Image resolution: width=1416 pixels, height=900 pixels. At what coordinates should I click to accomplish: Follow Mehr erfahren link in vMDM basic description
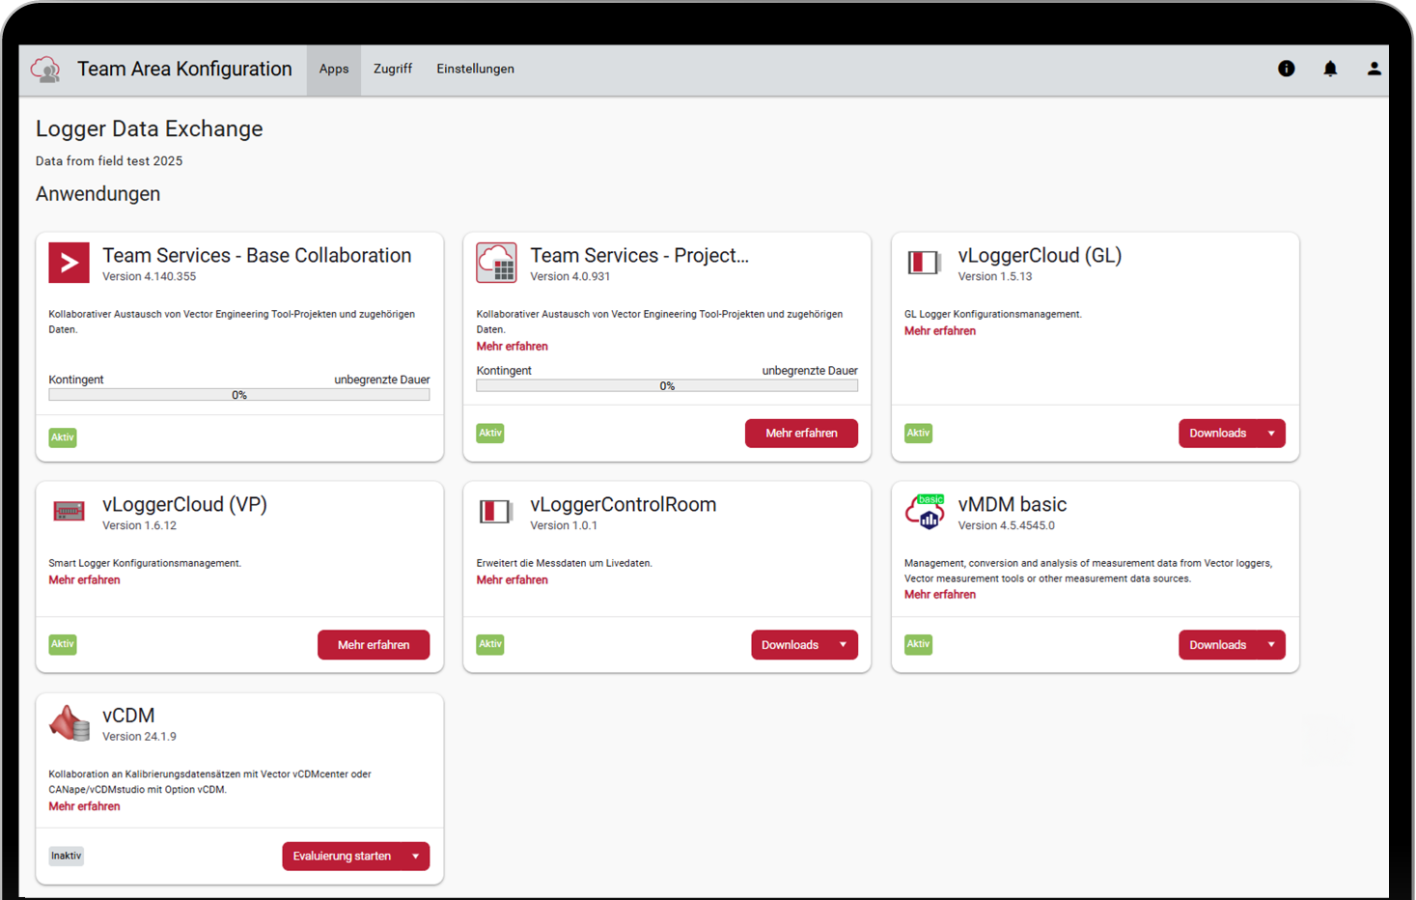pos(940,594)
